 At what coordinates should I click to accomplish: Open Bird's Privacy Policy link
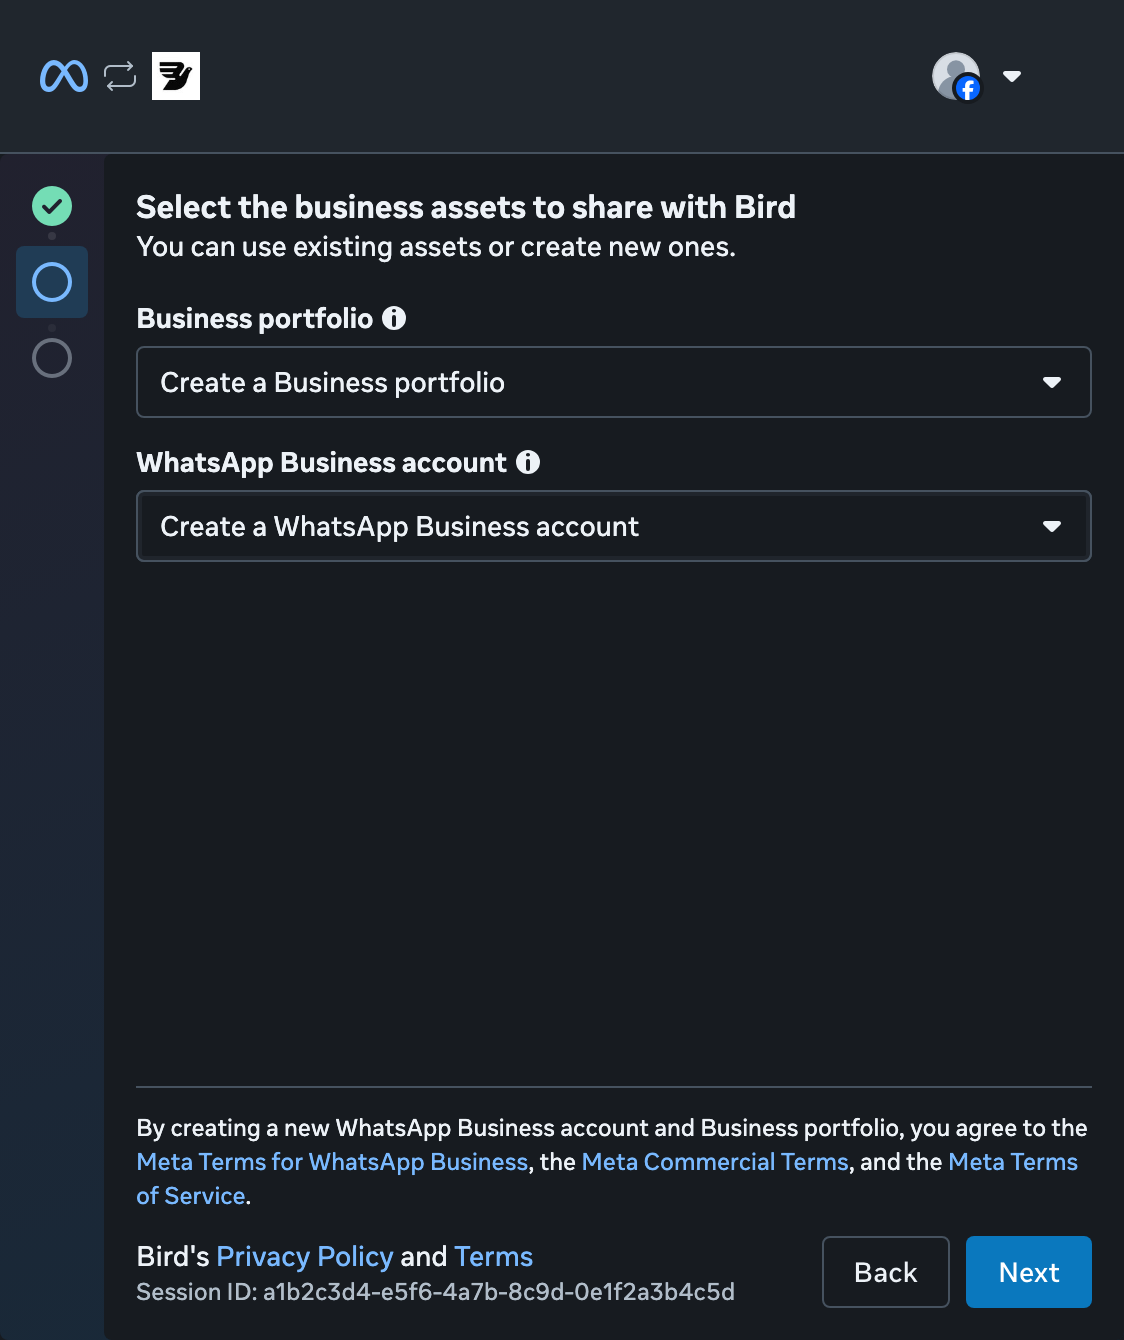point(305,1256)
